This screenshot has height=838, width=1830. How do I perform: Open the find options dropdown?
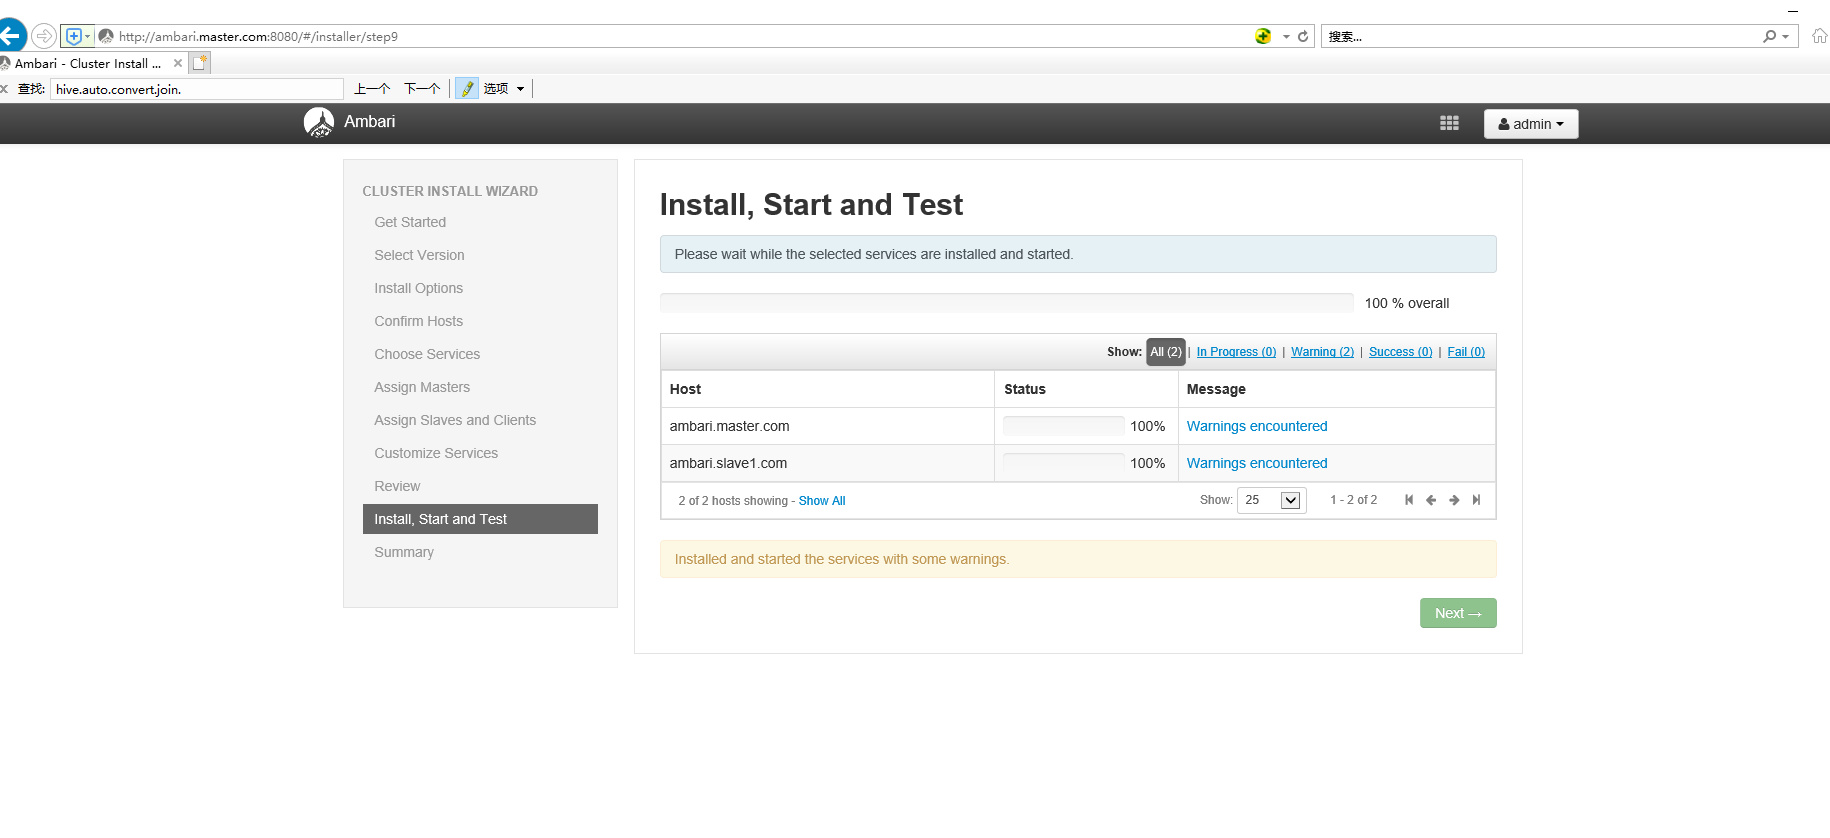coord(503,88)
